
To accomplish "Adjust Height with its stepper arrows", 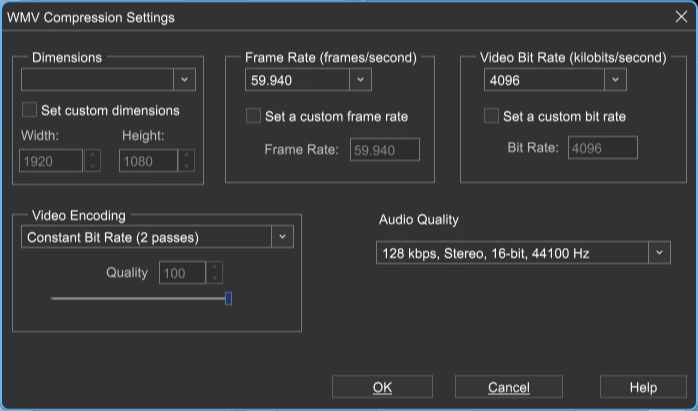I will point(187,161).
